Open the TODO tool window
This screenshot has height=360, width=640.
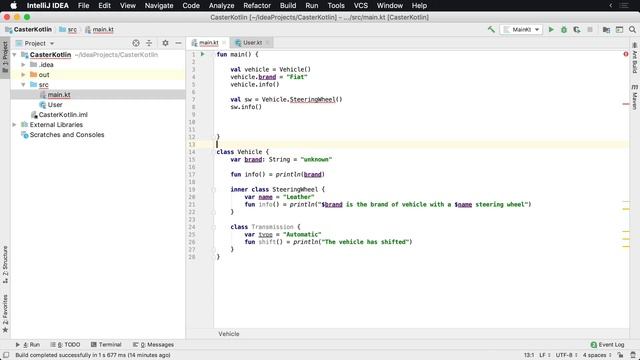(x=65, y=344)
